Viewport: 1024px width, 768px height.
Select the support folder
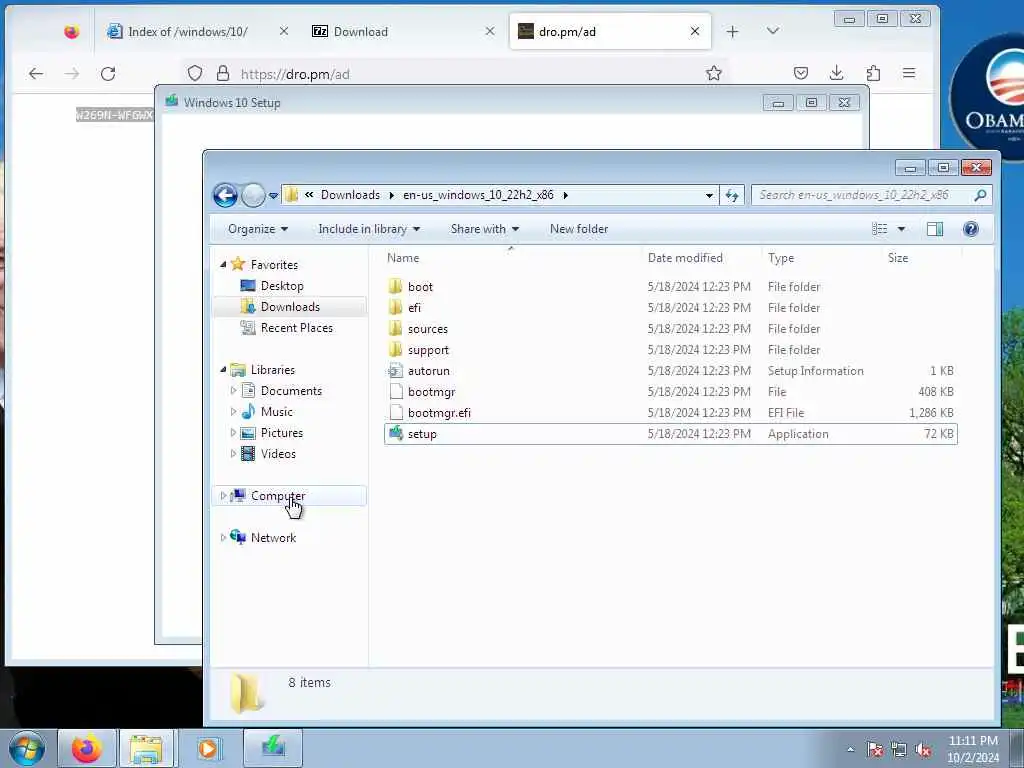click(x=671, y=349)
